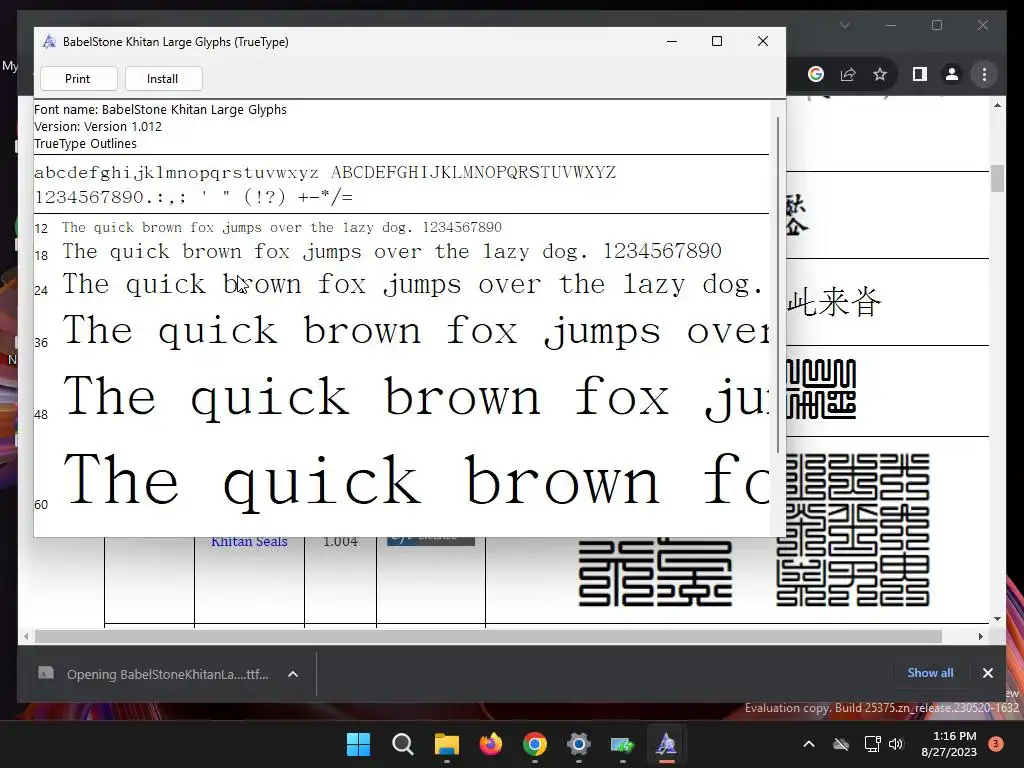This screenshot has width=1024, height=768.
Task: Click the cloud sync tray icon
Action: click(x=841, y=744)
